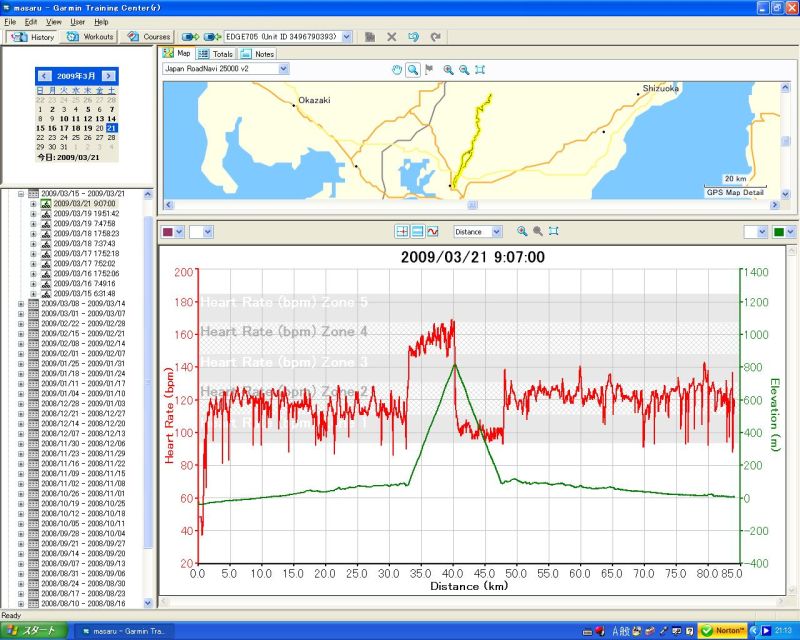Go to next month in calendar
Screen dimensions: 800x640
click(x=108, y=76)
